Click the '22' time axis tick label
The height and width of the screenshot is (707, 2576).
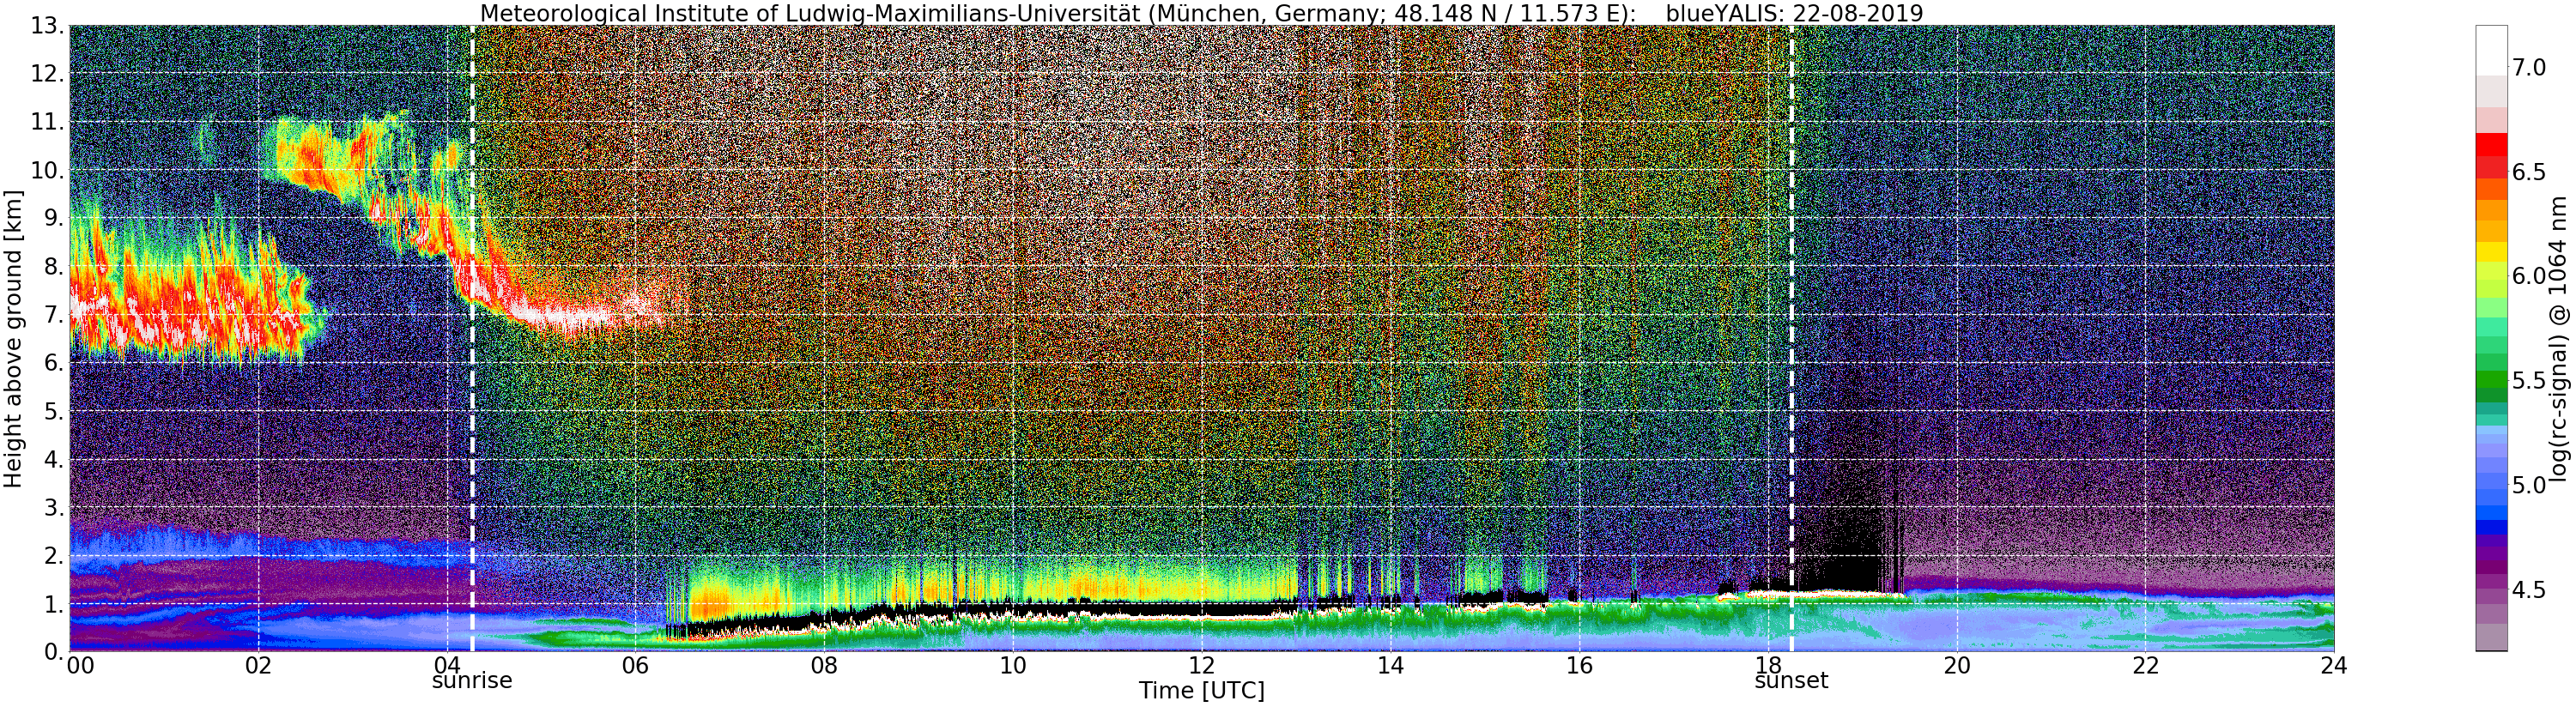[x=2145, y=666]
